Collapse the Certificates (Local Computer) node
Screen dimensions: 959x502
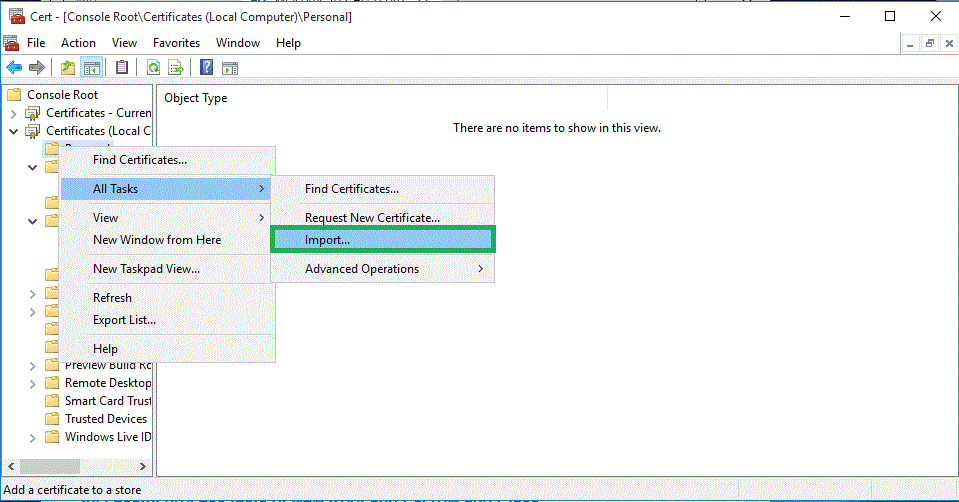14,131
